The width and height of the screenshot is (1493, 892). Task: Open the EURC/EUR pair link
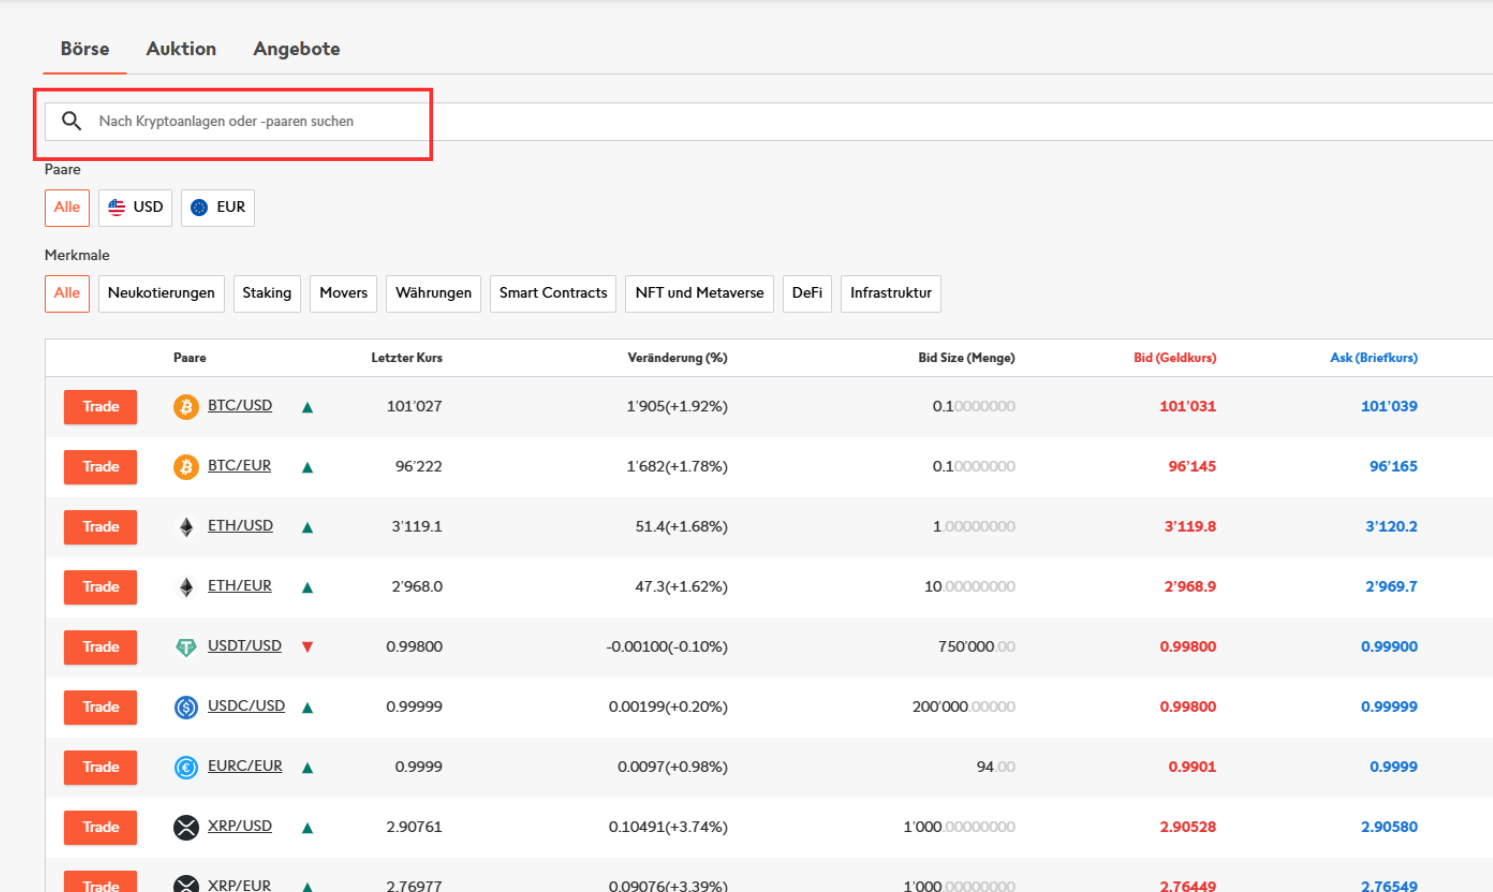[x=245, y=766]
